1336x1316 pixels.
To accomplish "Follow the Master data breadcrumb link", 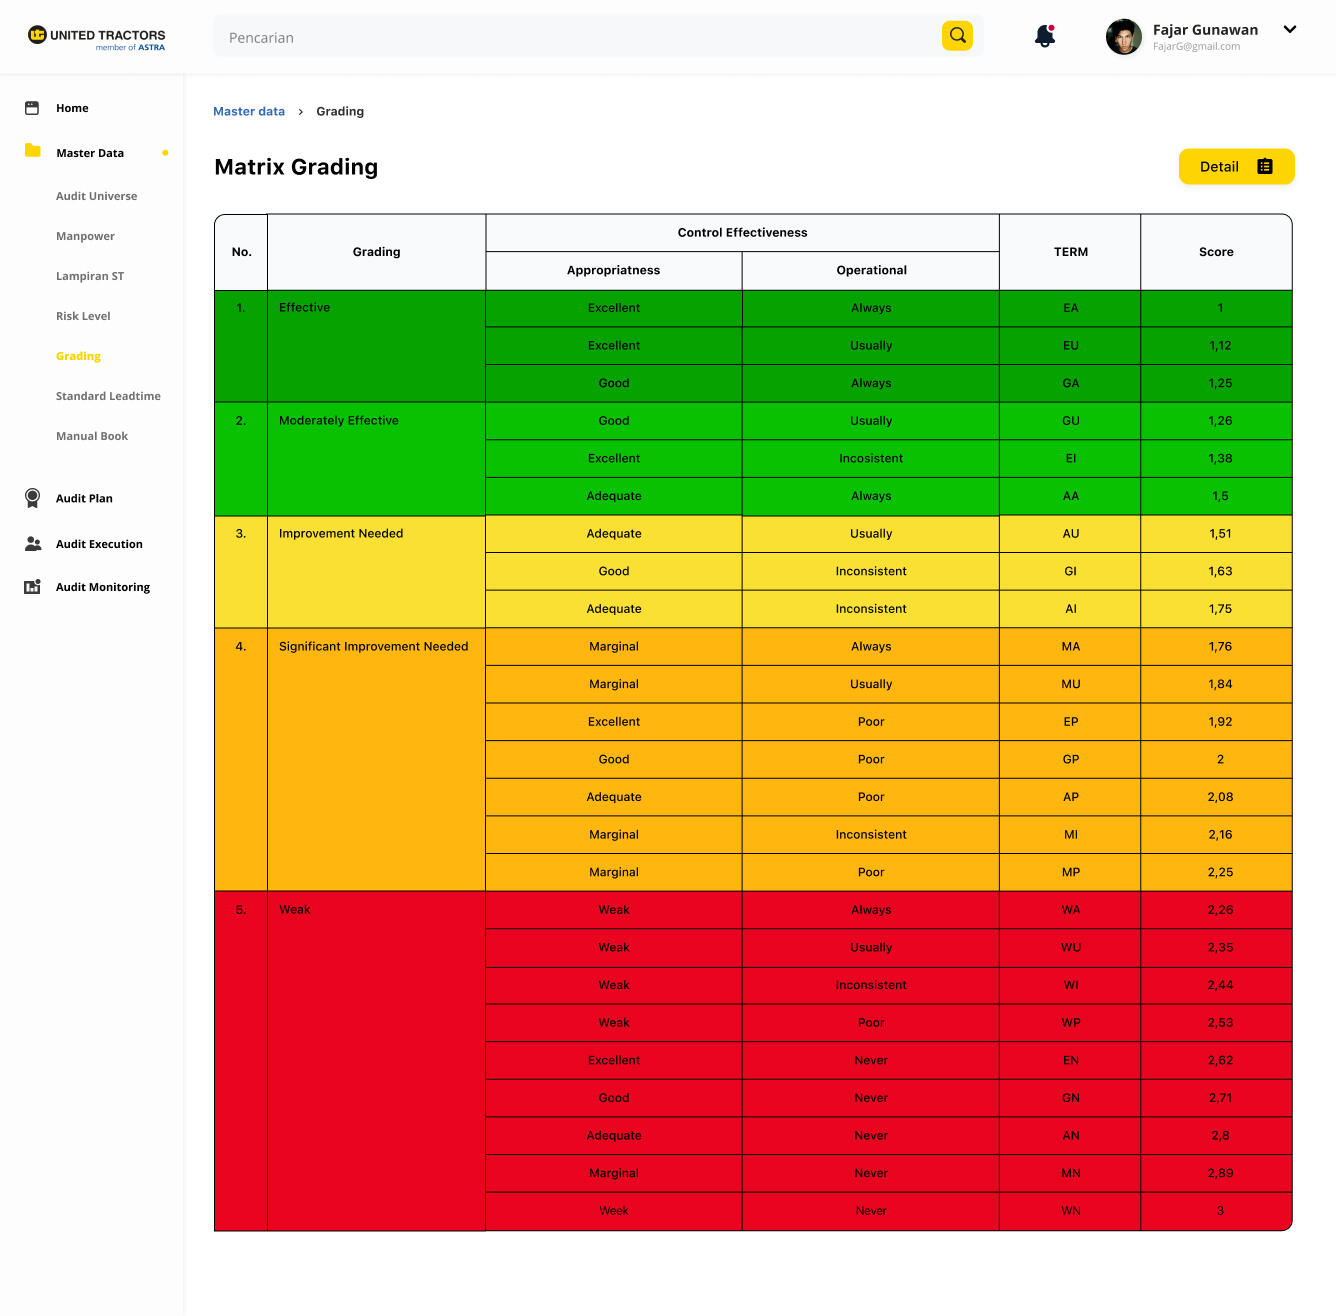I will pos(249,111).
